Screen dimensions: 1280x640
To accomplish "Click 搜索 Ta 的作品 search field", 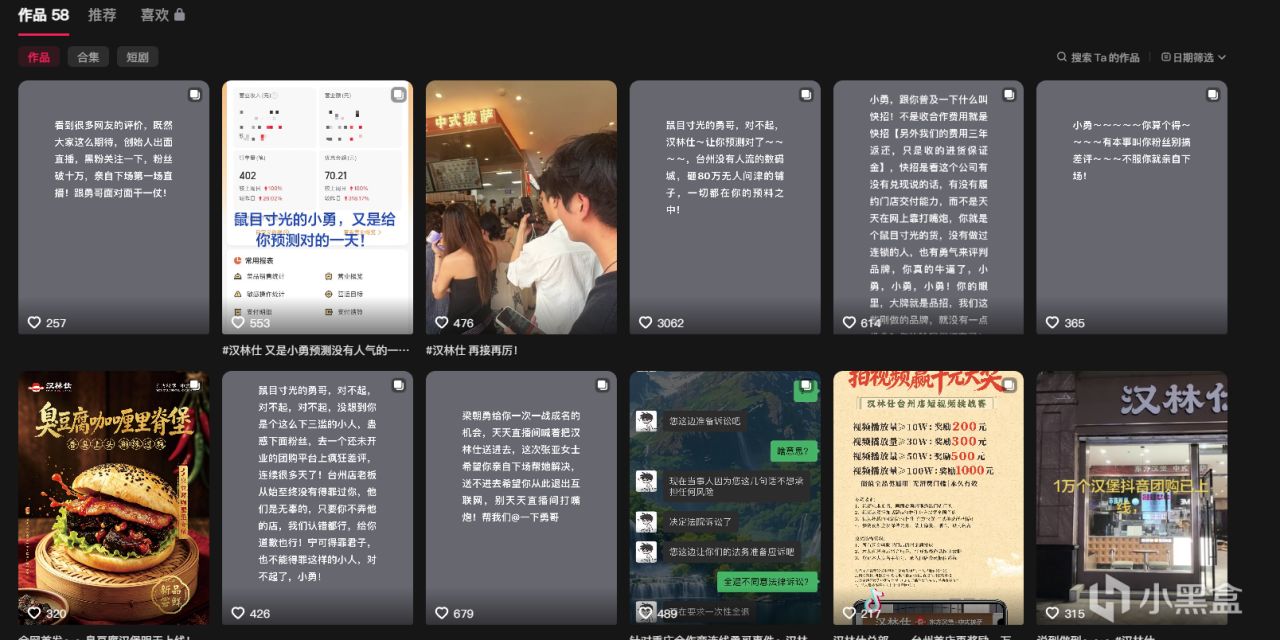I will point(1098,57).
